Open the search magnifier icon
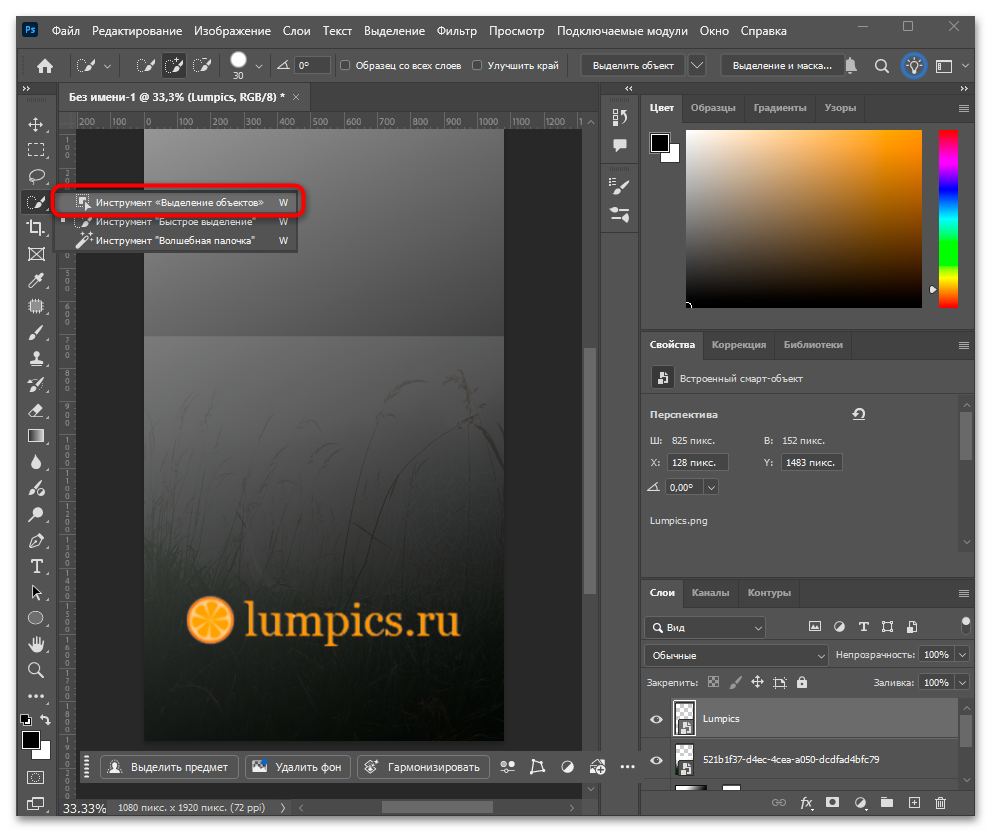The width and height of the screenshot is (991, 832). (x=882, y=66)
